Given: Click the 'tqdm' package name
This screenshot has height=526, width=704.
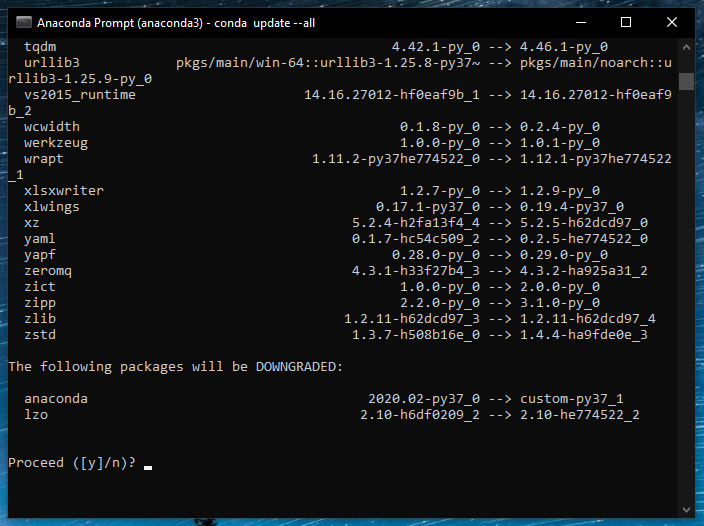Looking at the screenshot, I should (40, 47).
